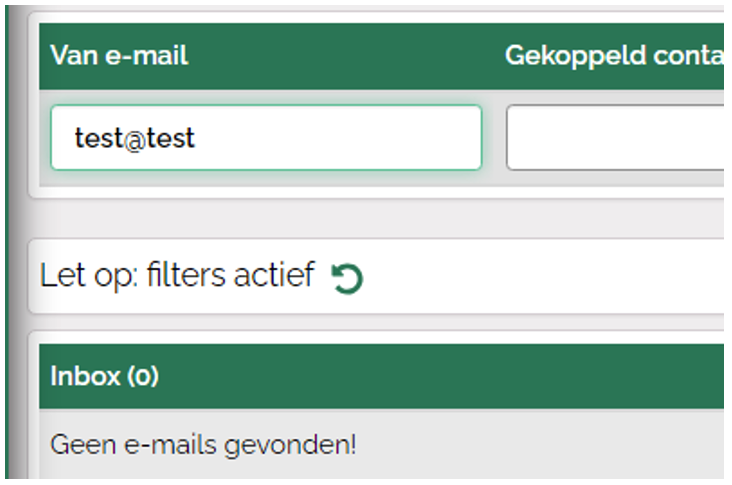The image size is (732, 485).
Task: Click the word 'actief' in the filter notice
Action: coord(276,275)
